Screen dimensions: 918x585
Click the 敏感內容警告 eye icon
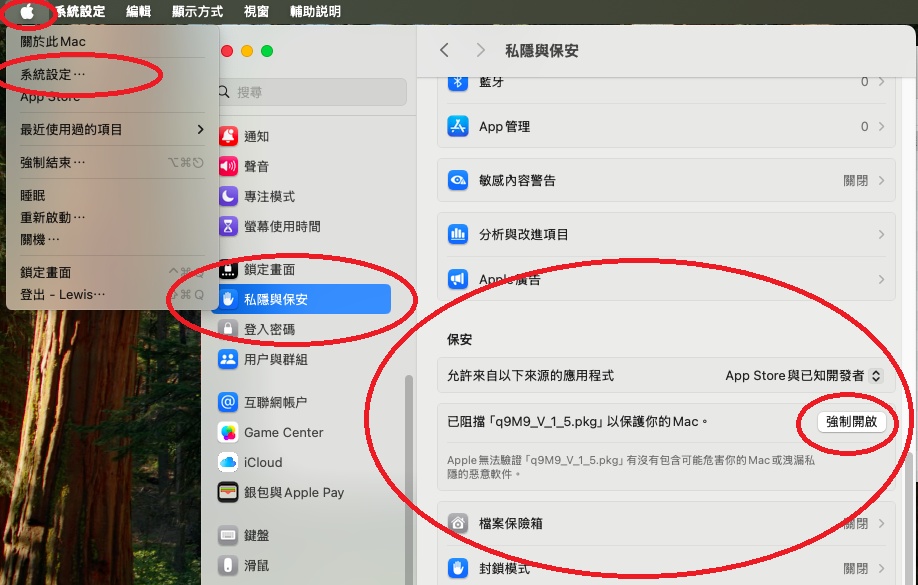pyautogui.click(x=458, y=180)
